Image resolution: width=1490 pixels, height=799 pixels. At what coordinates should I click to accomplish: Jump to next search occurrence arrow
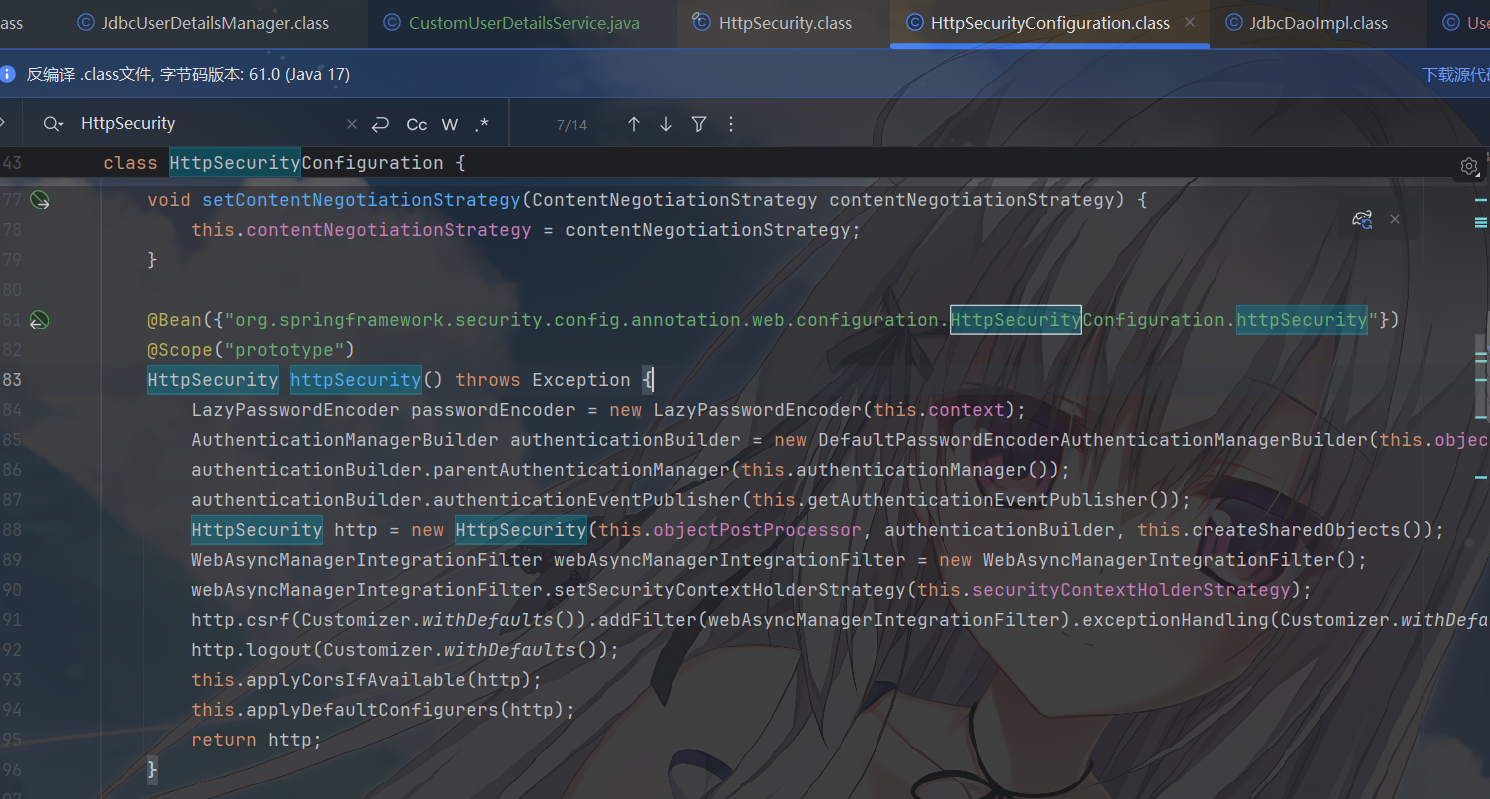pyautogui.click(x=666, y=124)
